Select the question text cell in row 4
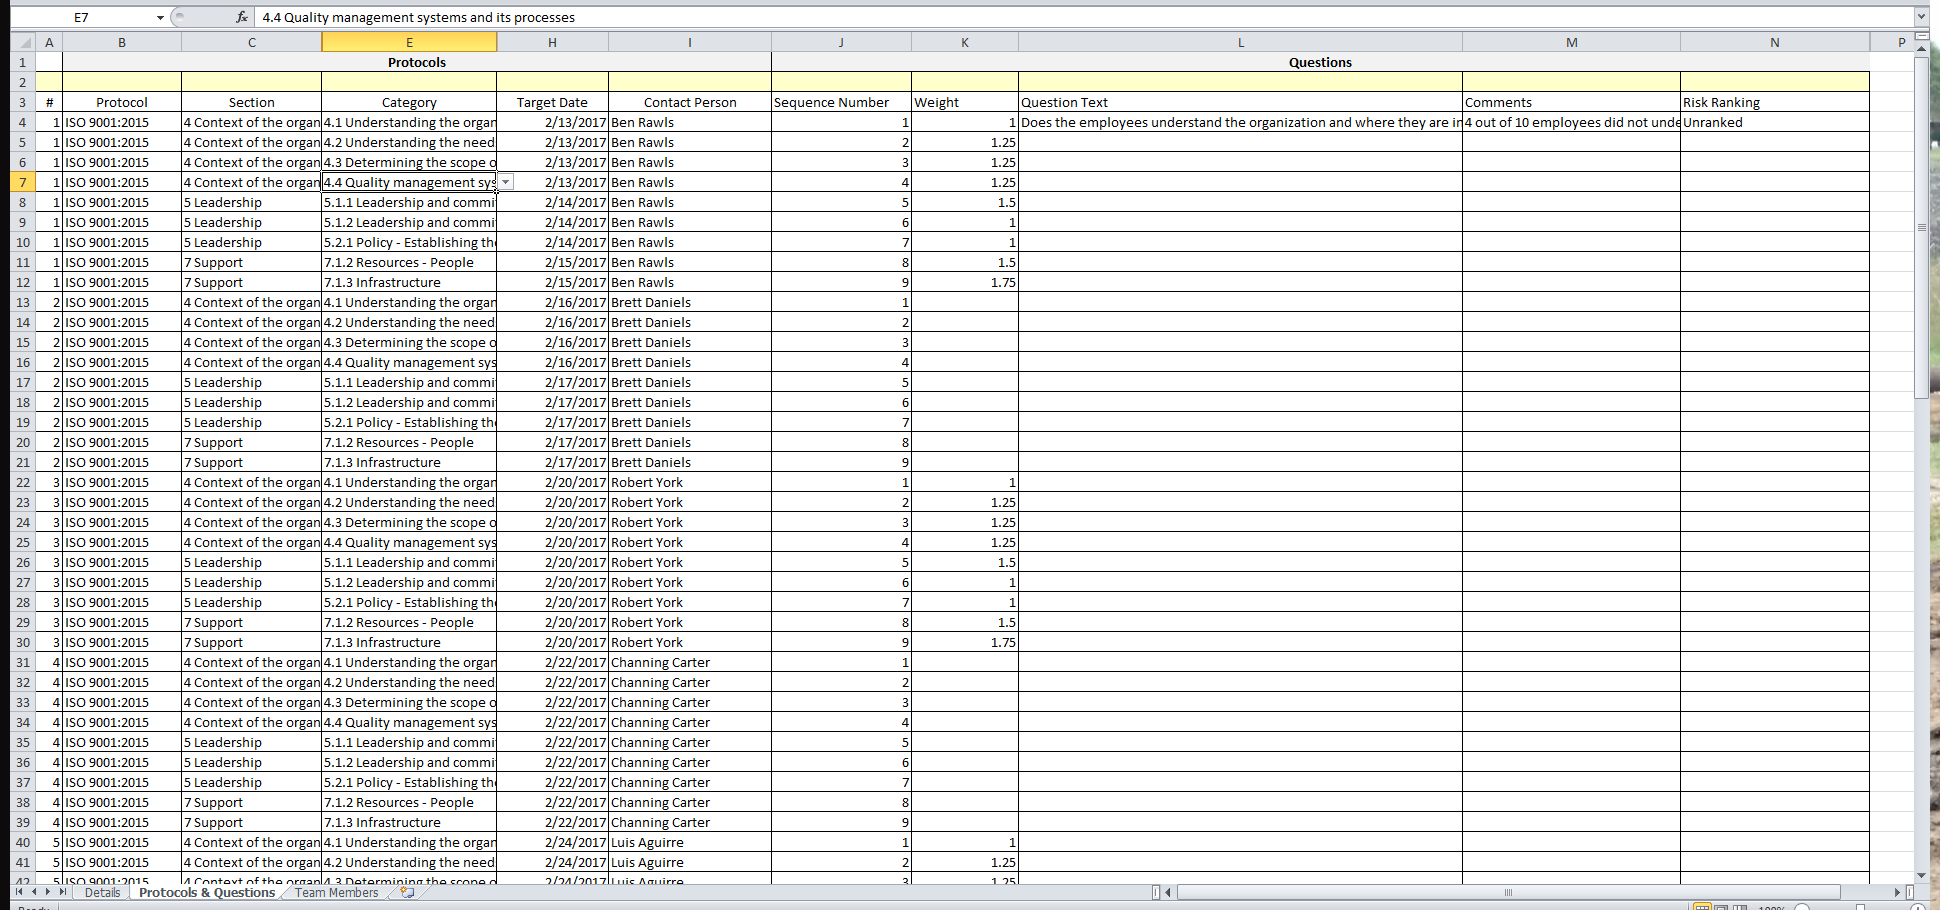 (x=1241, y=122)
